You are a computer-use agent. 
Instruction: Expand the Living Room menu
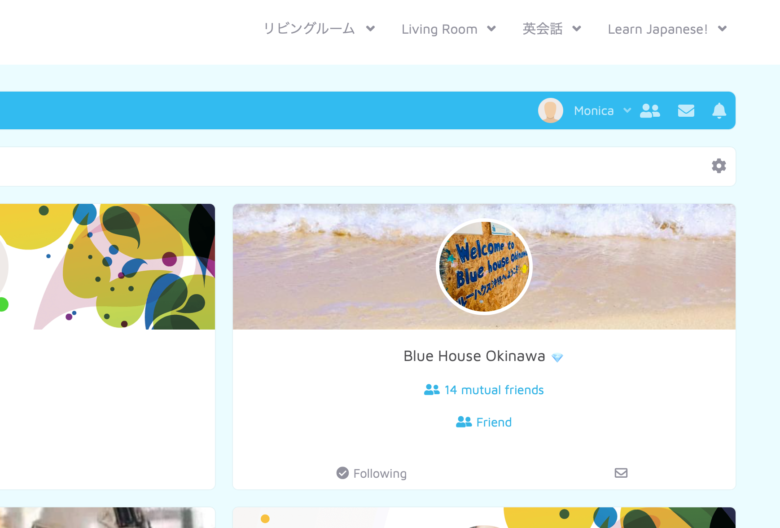[x=449, y=29]
